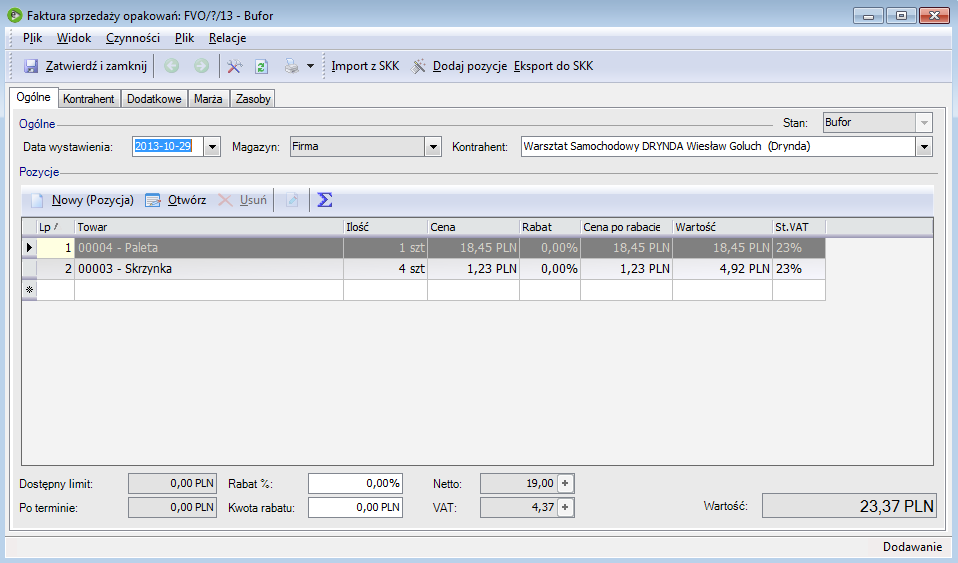Viewport: 958px width, 563px height.
Task: Sort by the Lp column header
Action: coord(56,227)
